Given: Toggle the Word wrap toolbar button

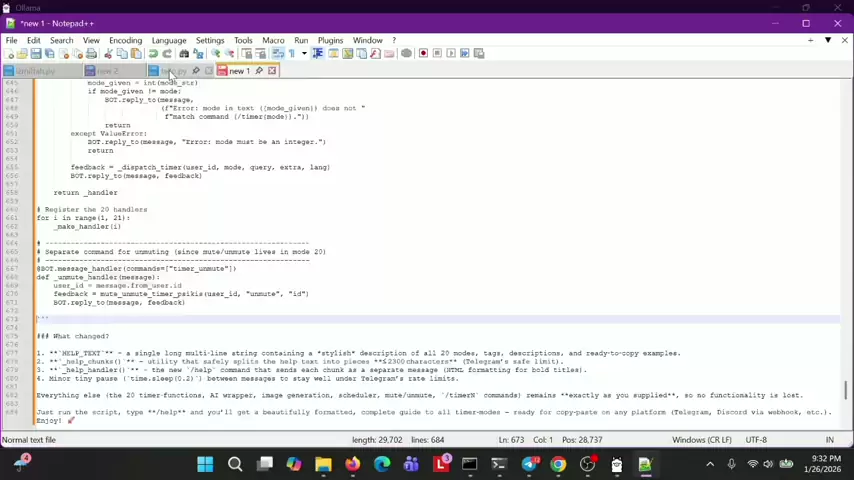Looking at the screenshot, I should [278, 53].
